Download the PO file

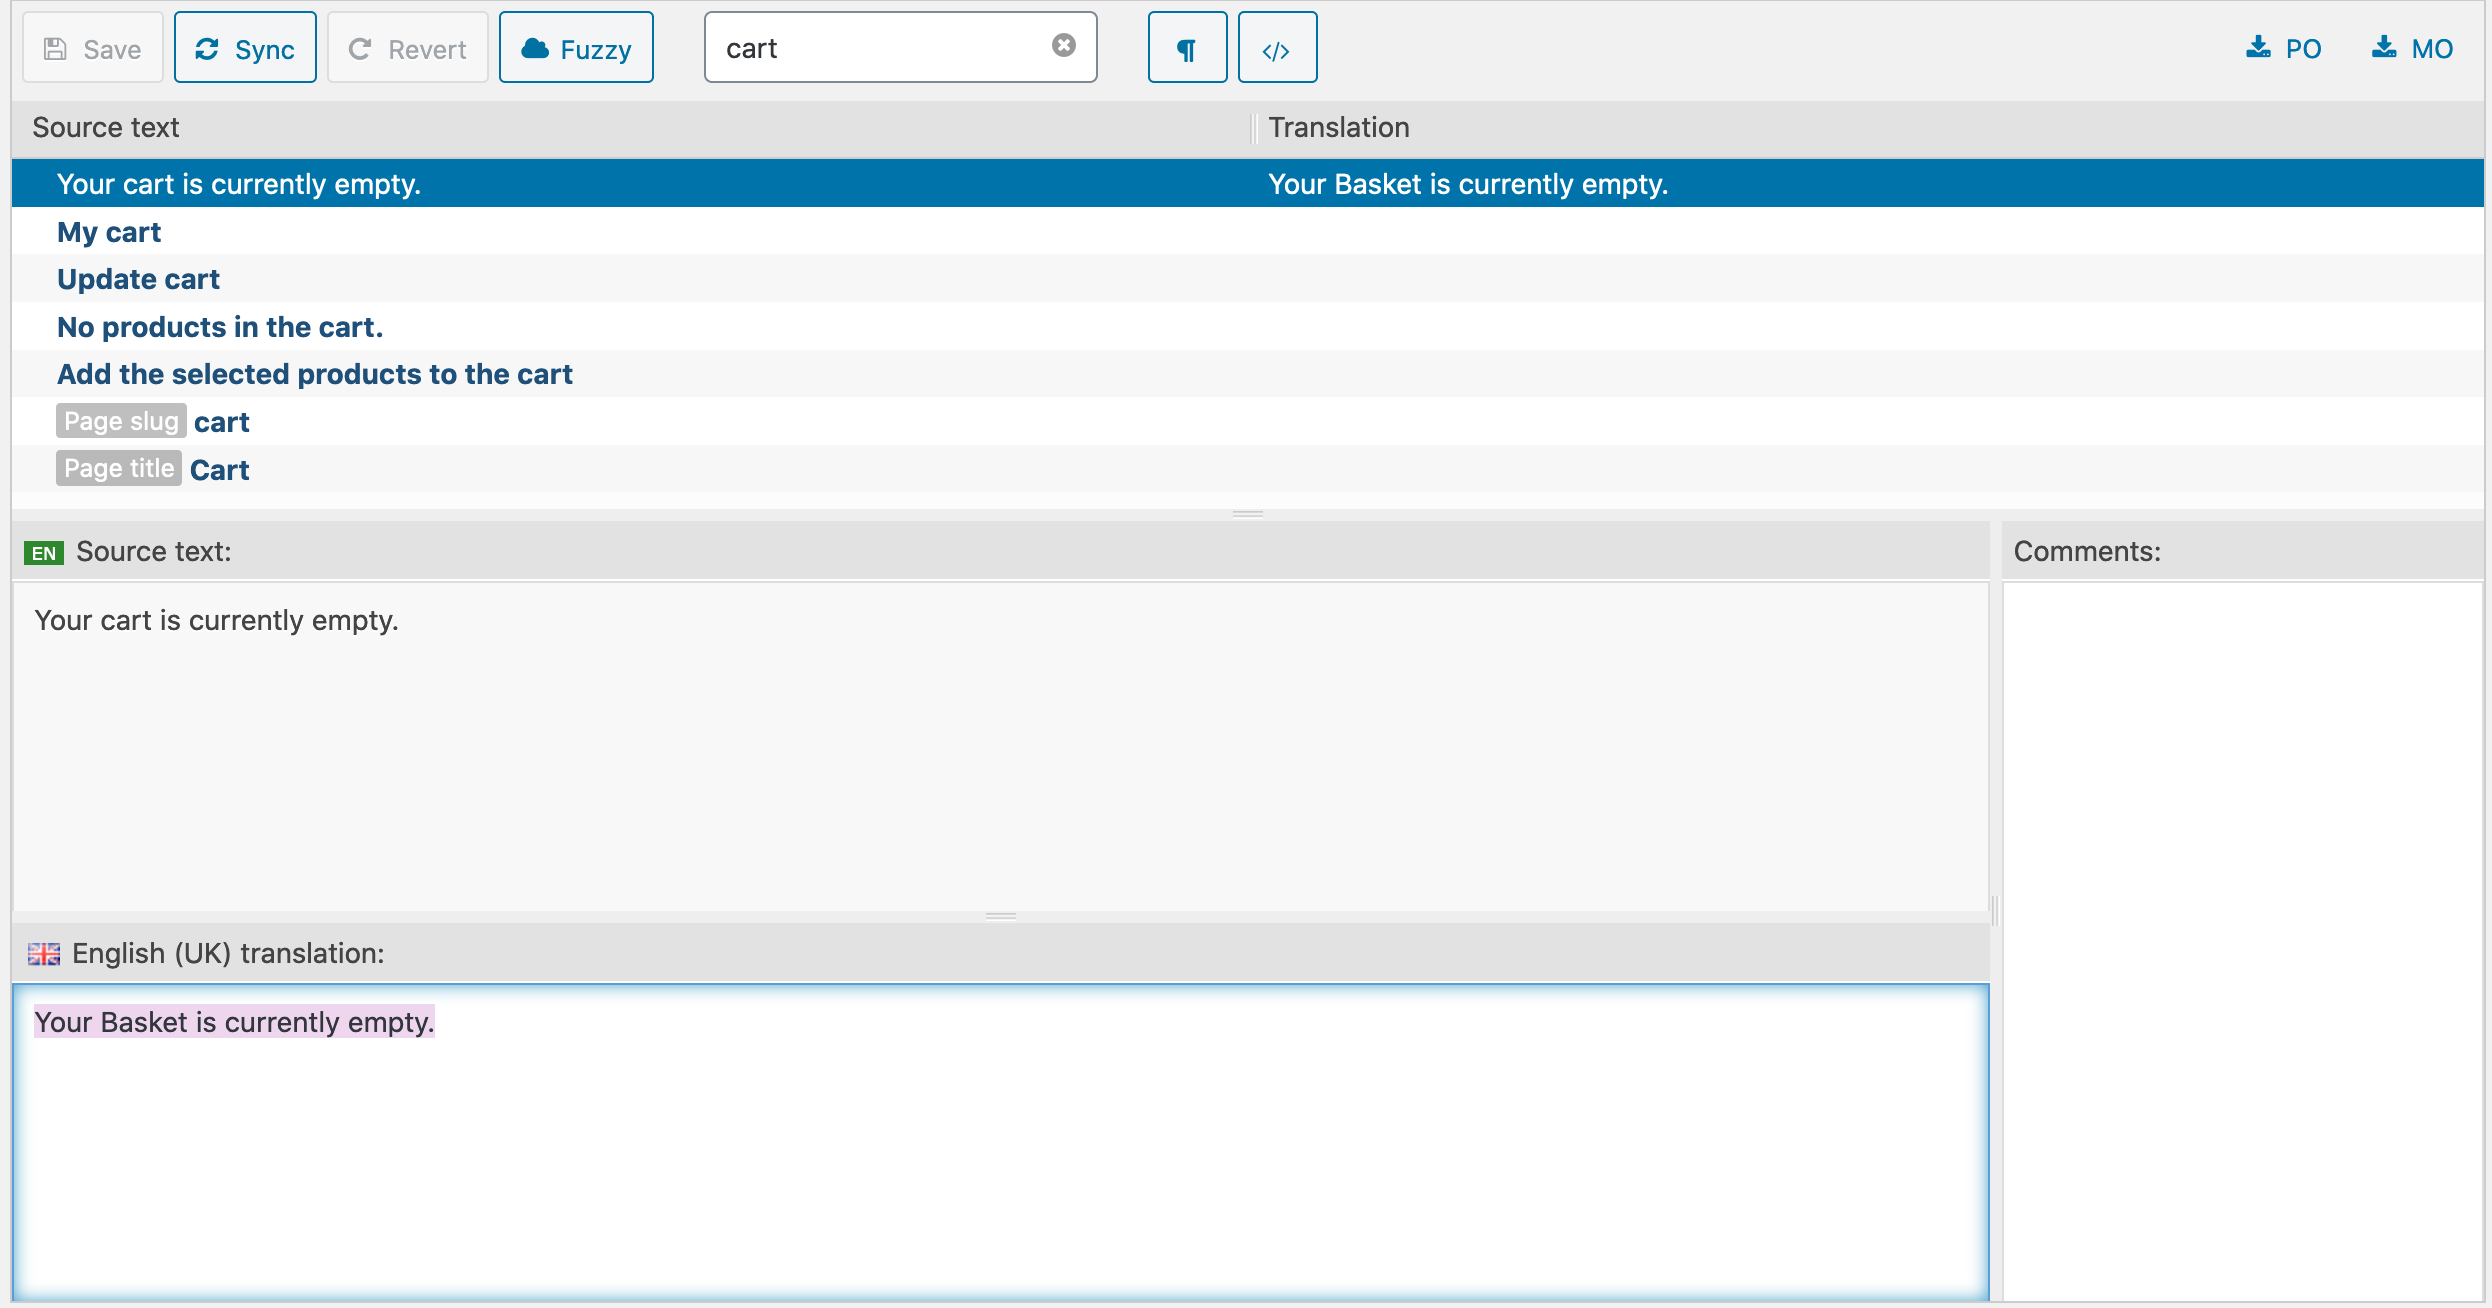tap(2284, 48)
